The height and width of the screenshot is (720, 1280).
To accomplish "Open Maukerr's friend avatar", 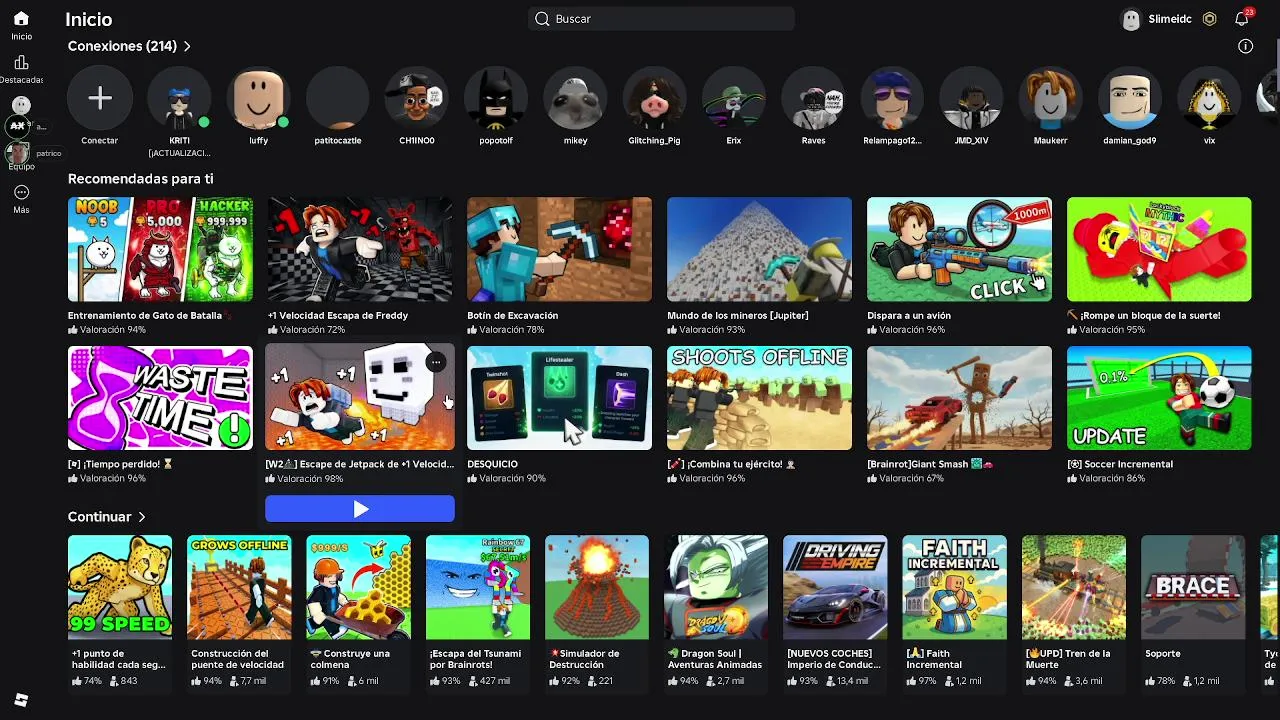I will click(x=1050, y=98).
